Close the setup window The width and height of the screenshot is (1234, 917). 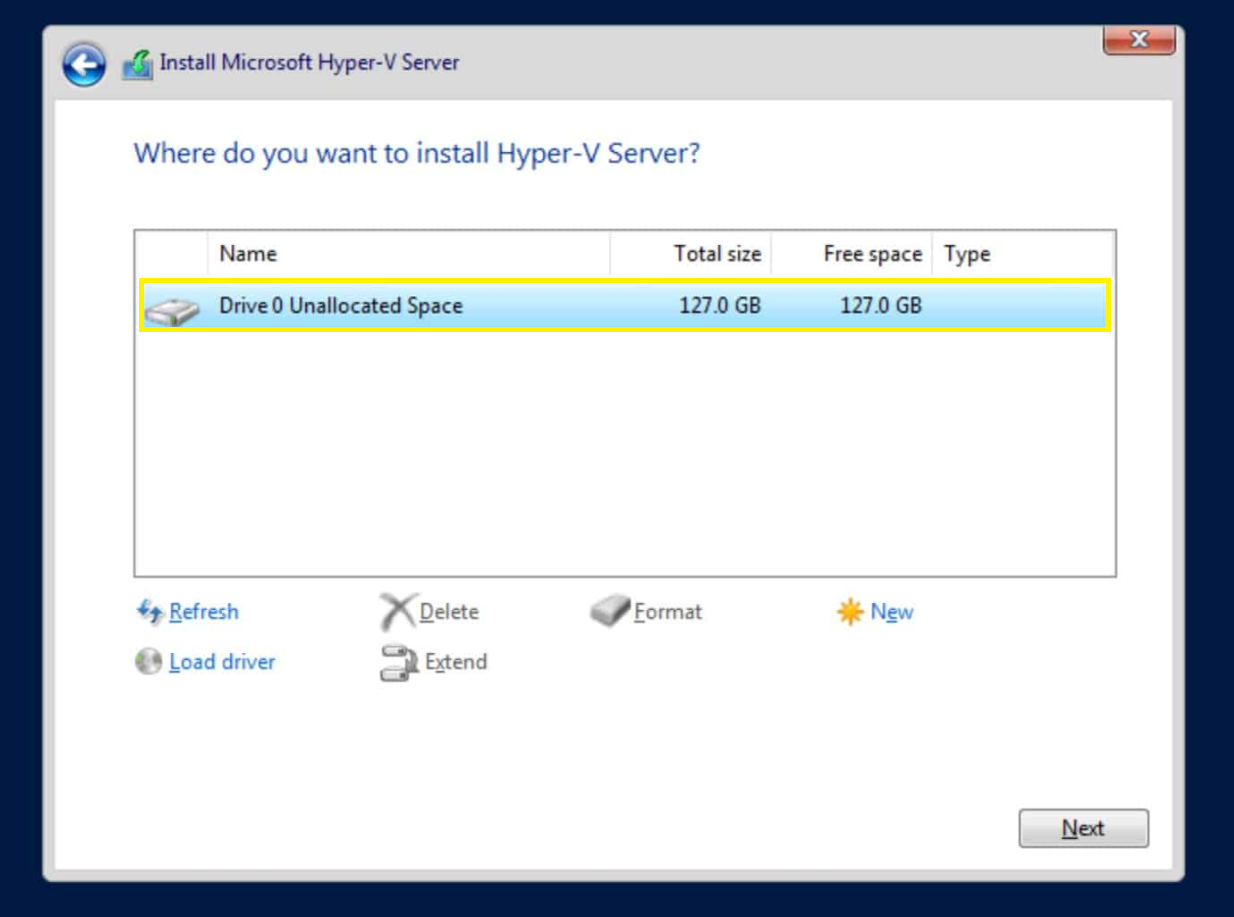[1138, 40]
